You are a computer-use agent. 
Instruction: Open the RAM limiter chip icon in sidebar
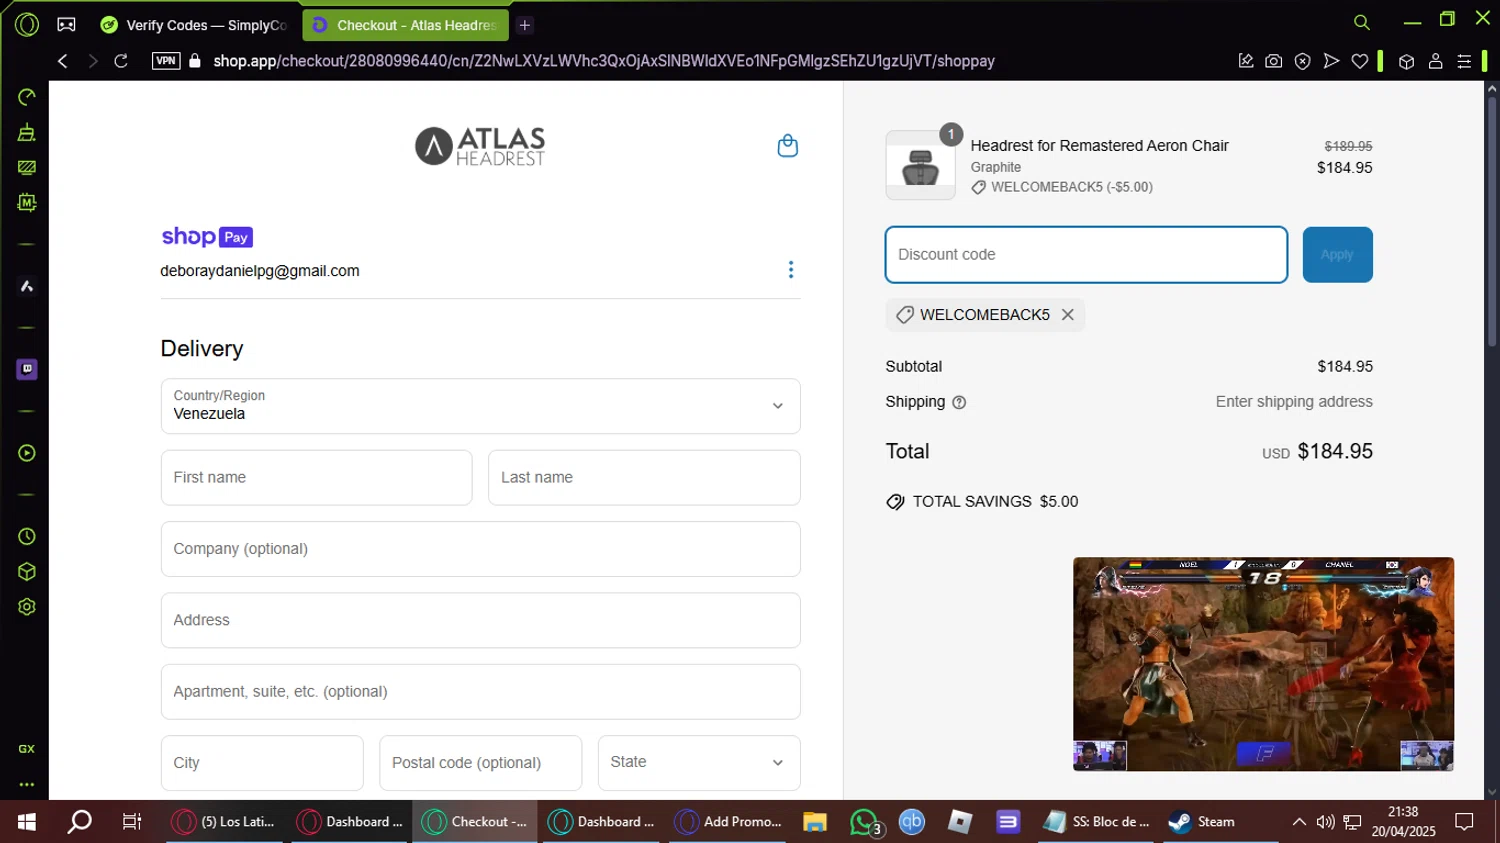(27, 202)
